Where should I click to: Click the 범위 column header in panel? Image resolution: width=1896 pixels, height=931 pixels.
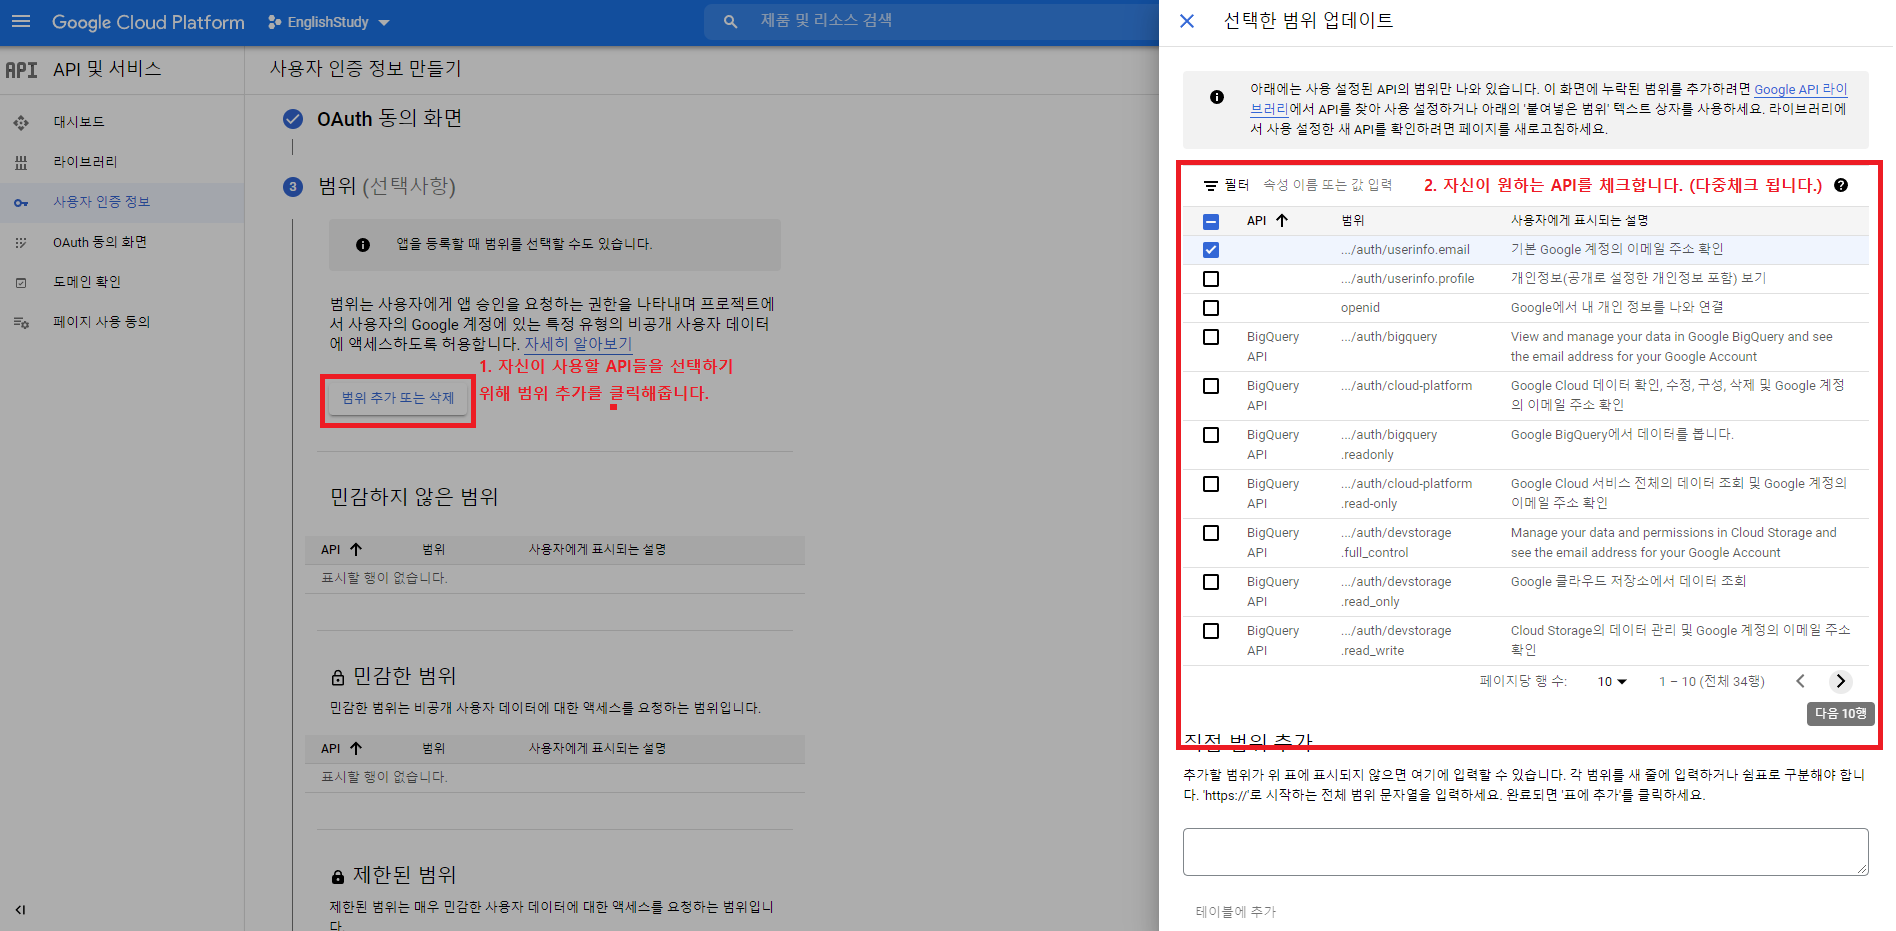(1352, 220)
